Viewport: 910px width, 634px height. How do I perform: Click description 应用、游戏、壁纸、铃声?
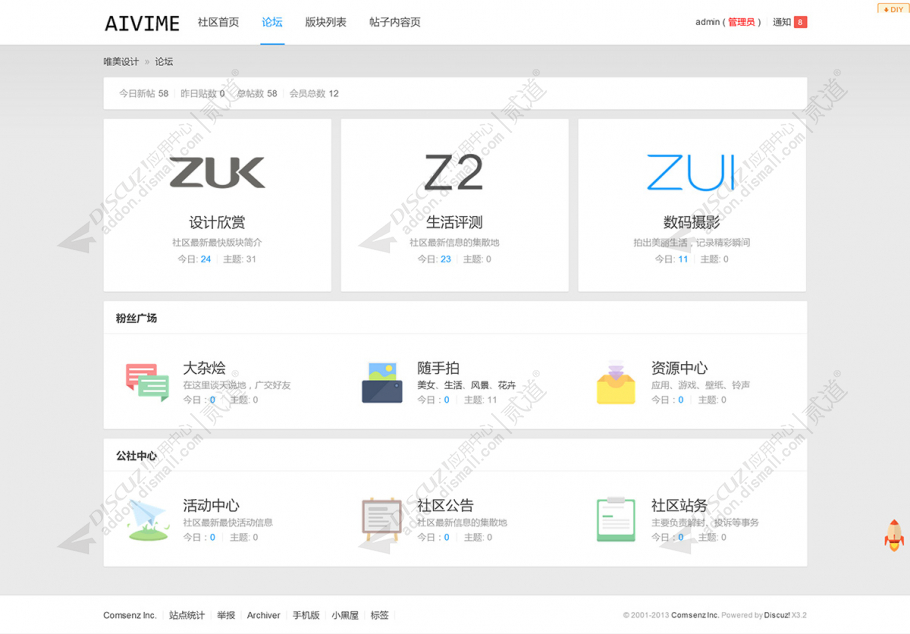click(700, 385)
